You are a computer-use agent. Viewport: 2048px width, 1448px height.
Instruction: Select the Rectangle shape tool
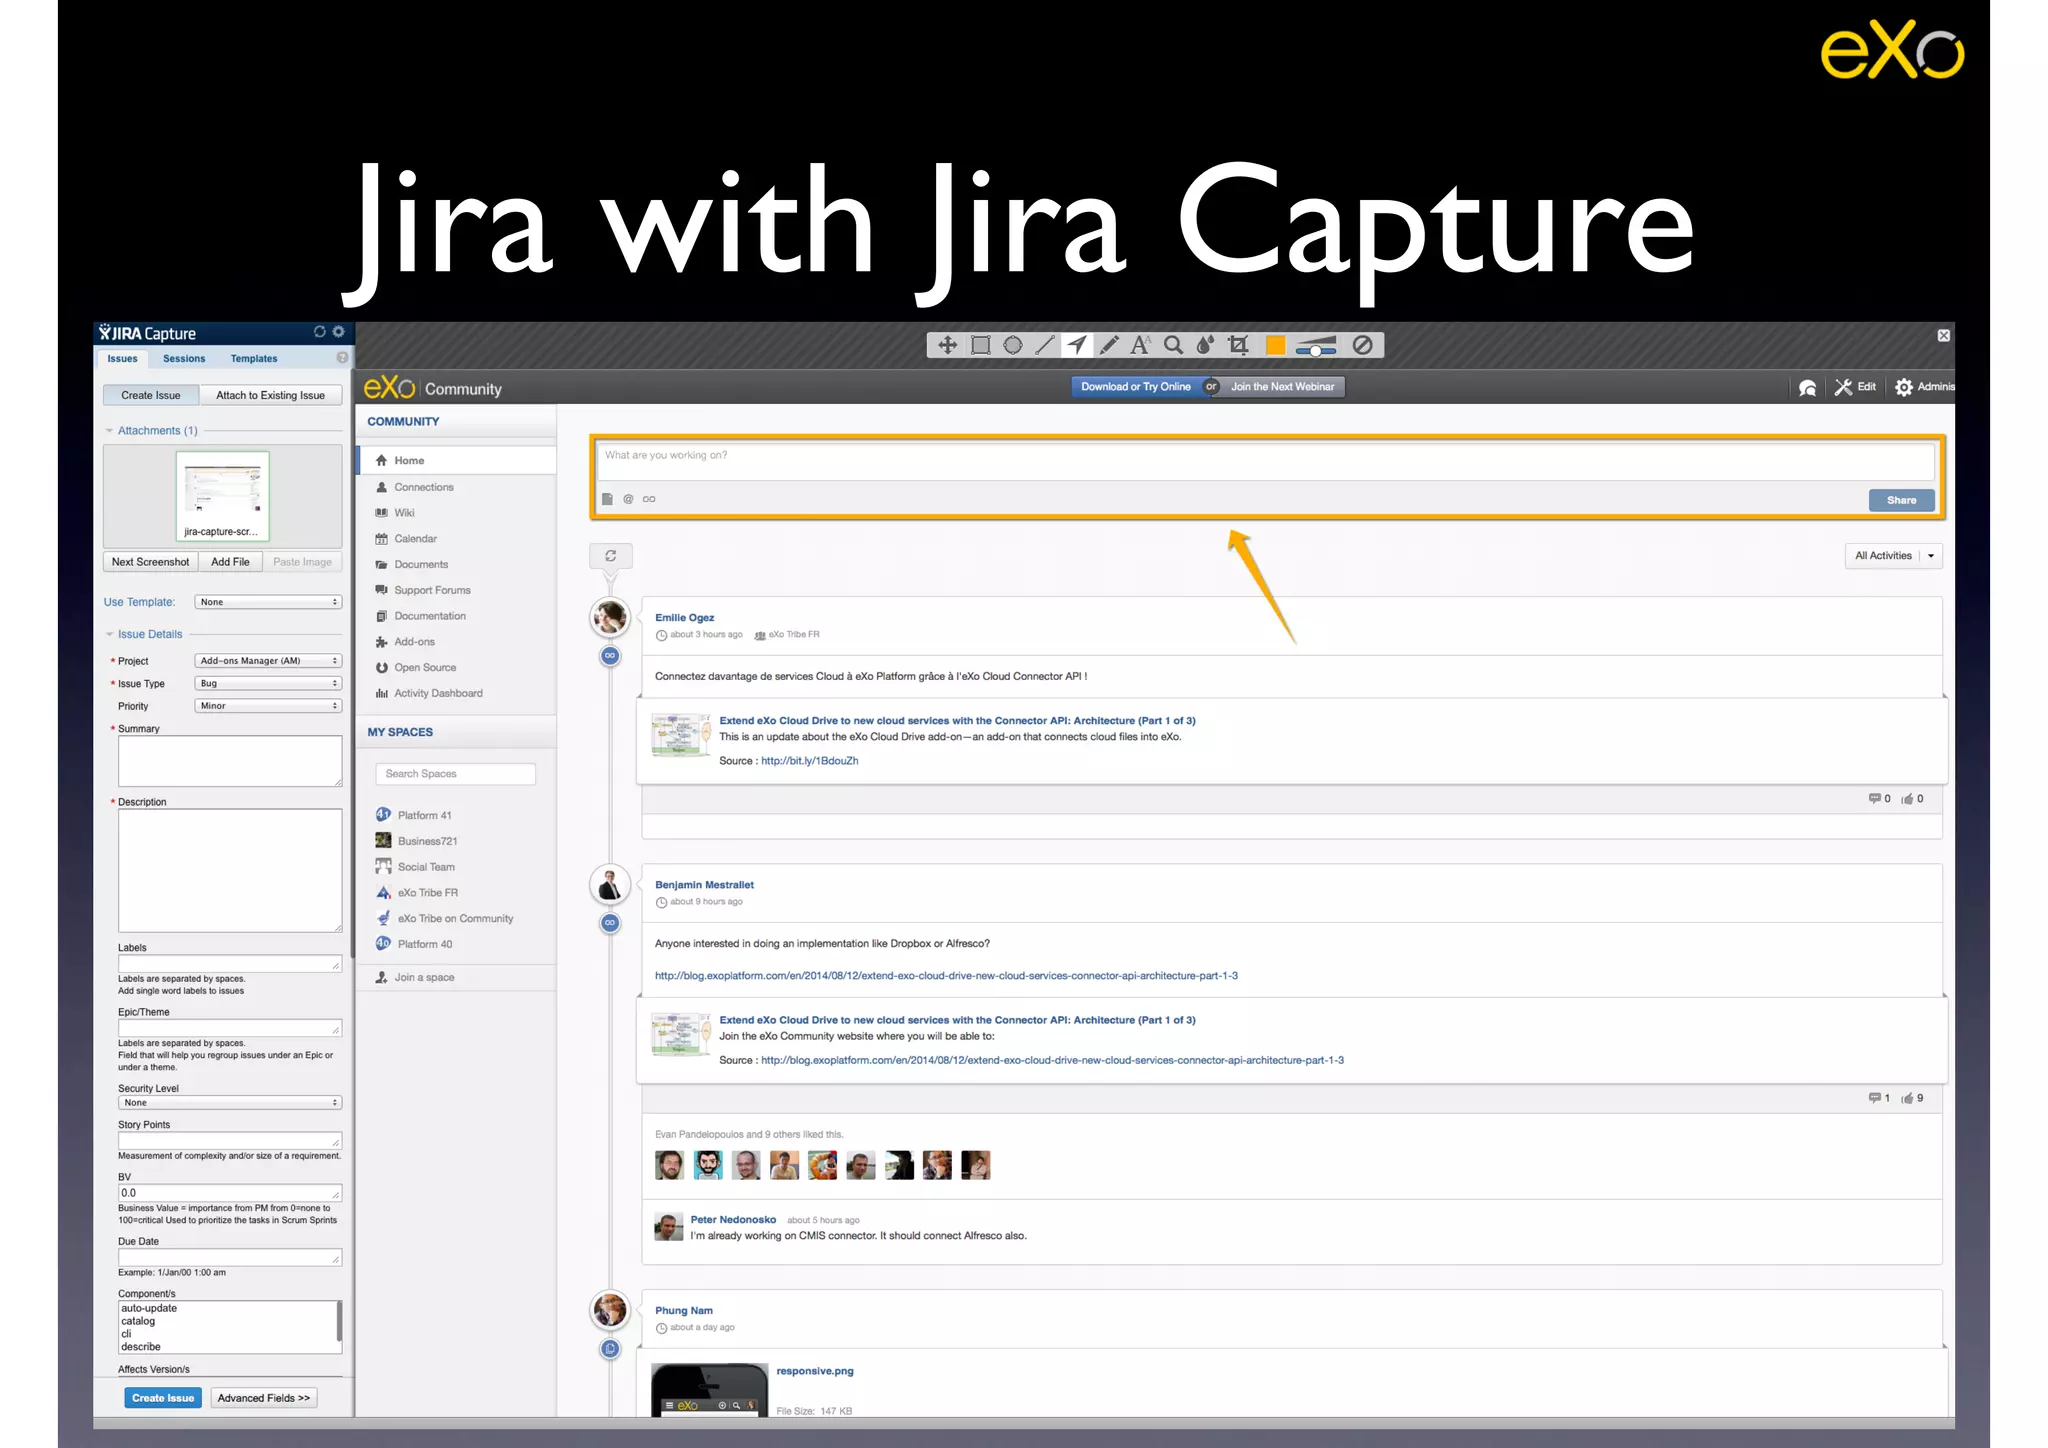[x=980, y=345]
